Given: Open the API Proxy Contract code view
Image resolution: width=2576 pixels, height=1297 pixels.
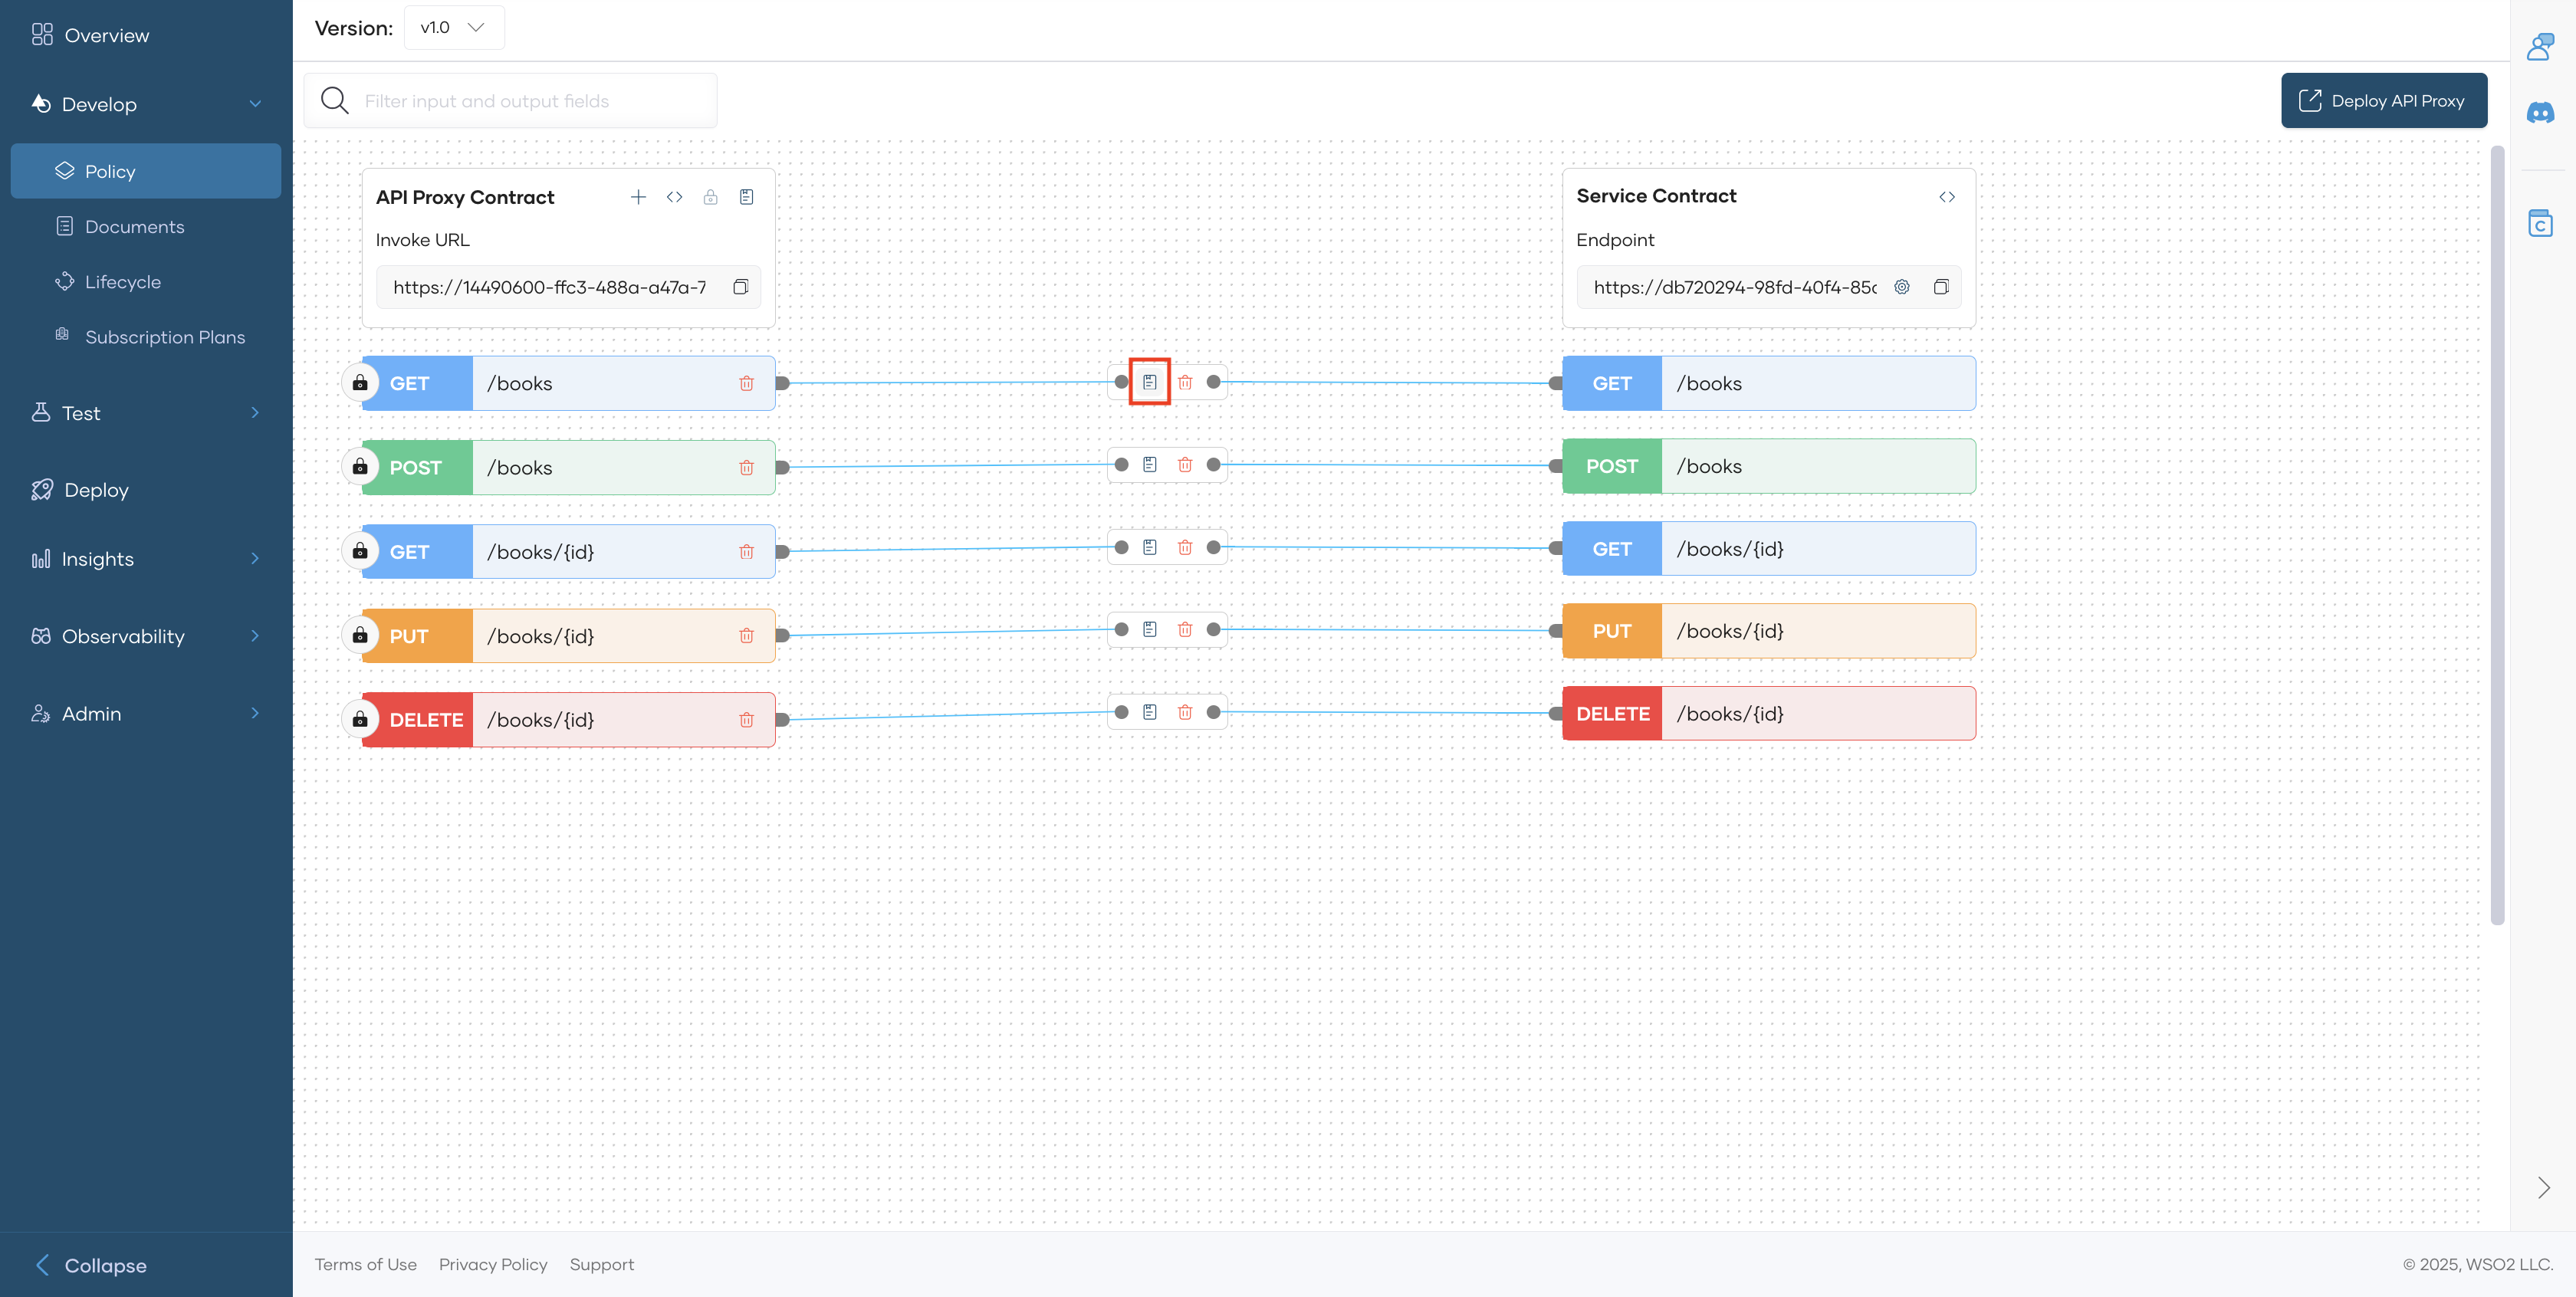Looking at the screenshot, I should point(674,197).
